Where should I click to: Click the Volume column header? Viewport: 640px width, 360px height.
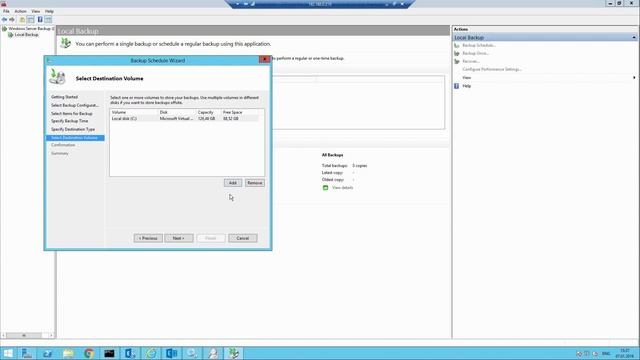(x=134, y=112)
